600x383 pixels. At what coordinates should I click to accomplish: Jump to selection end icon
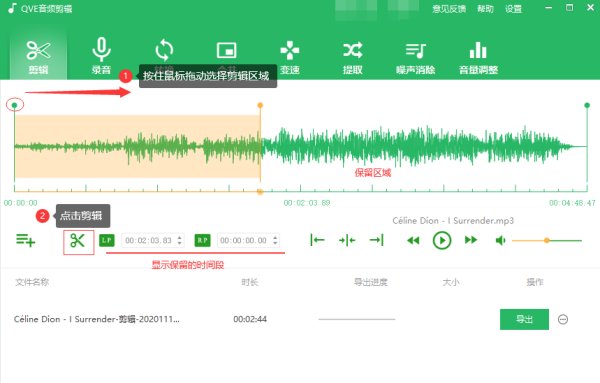pyautogui.click(x=377, y=240)
